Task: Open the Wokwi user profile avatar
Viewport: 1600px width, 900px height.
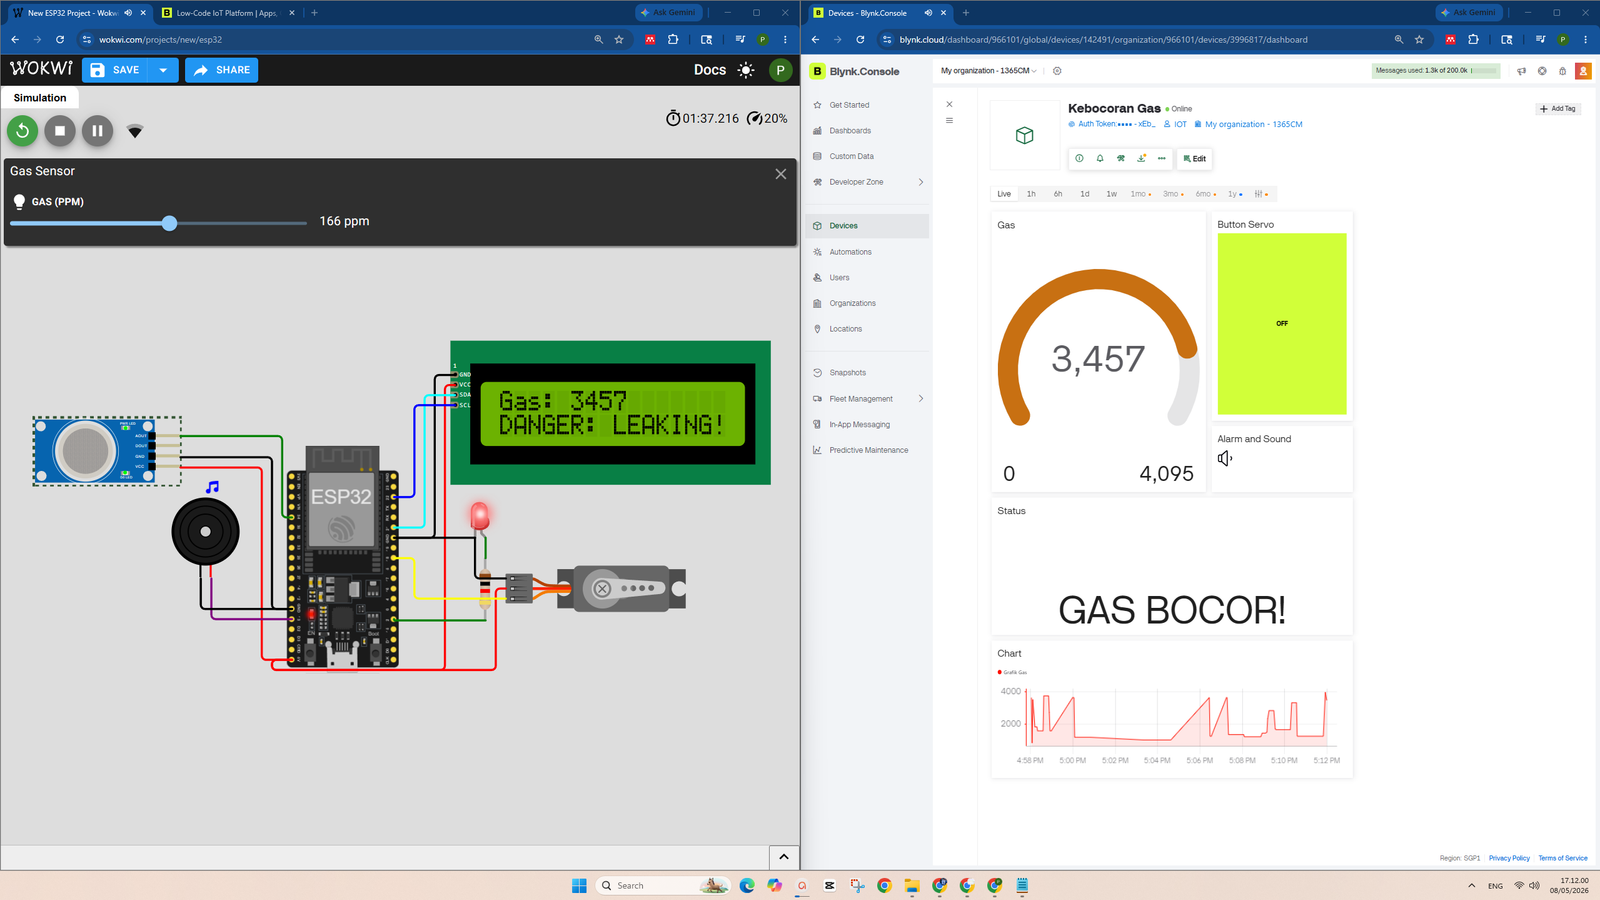Action: tap(780, 70)
